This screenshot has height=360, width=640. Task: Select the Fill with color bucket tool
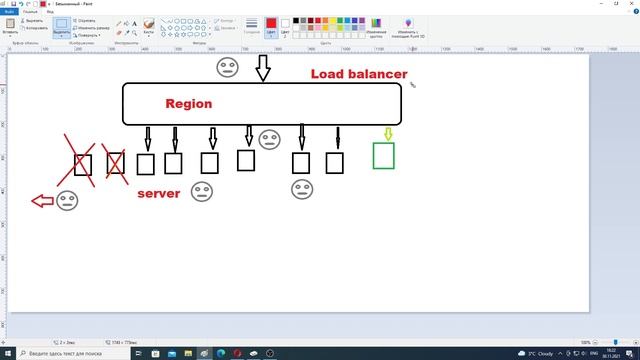coord(127,24)
